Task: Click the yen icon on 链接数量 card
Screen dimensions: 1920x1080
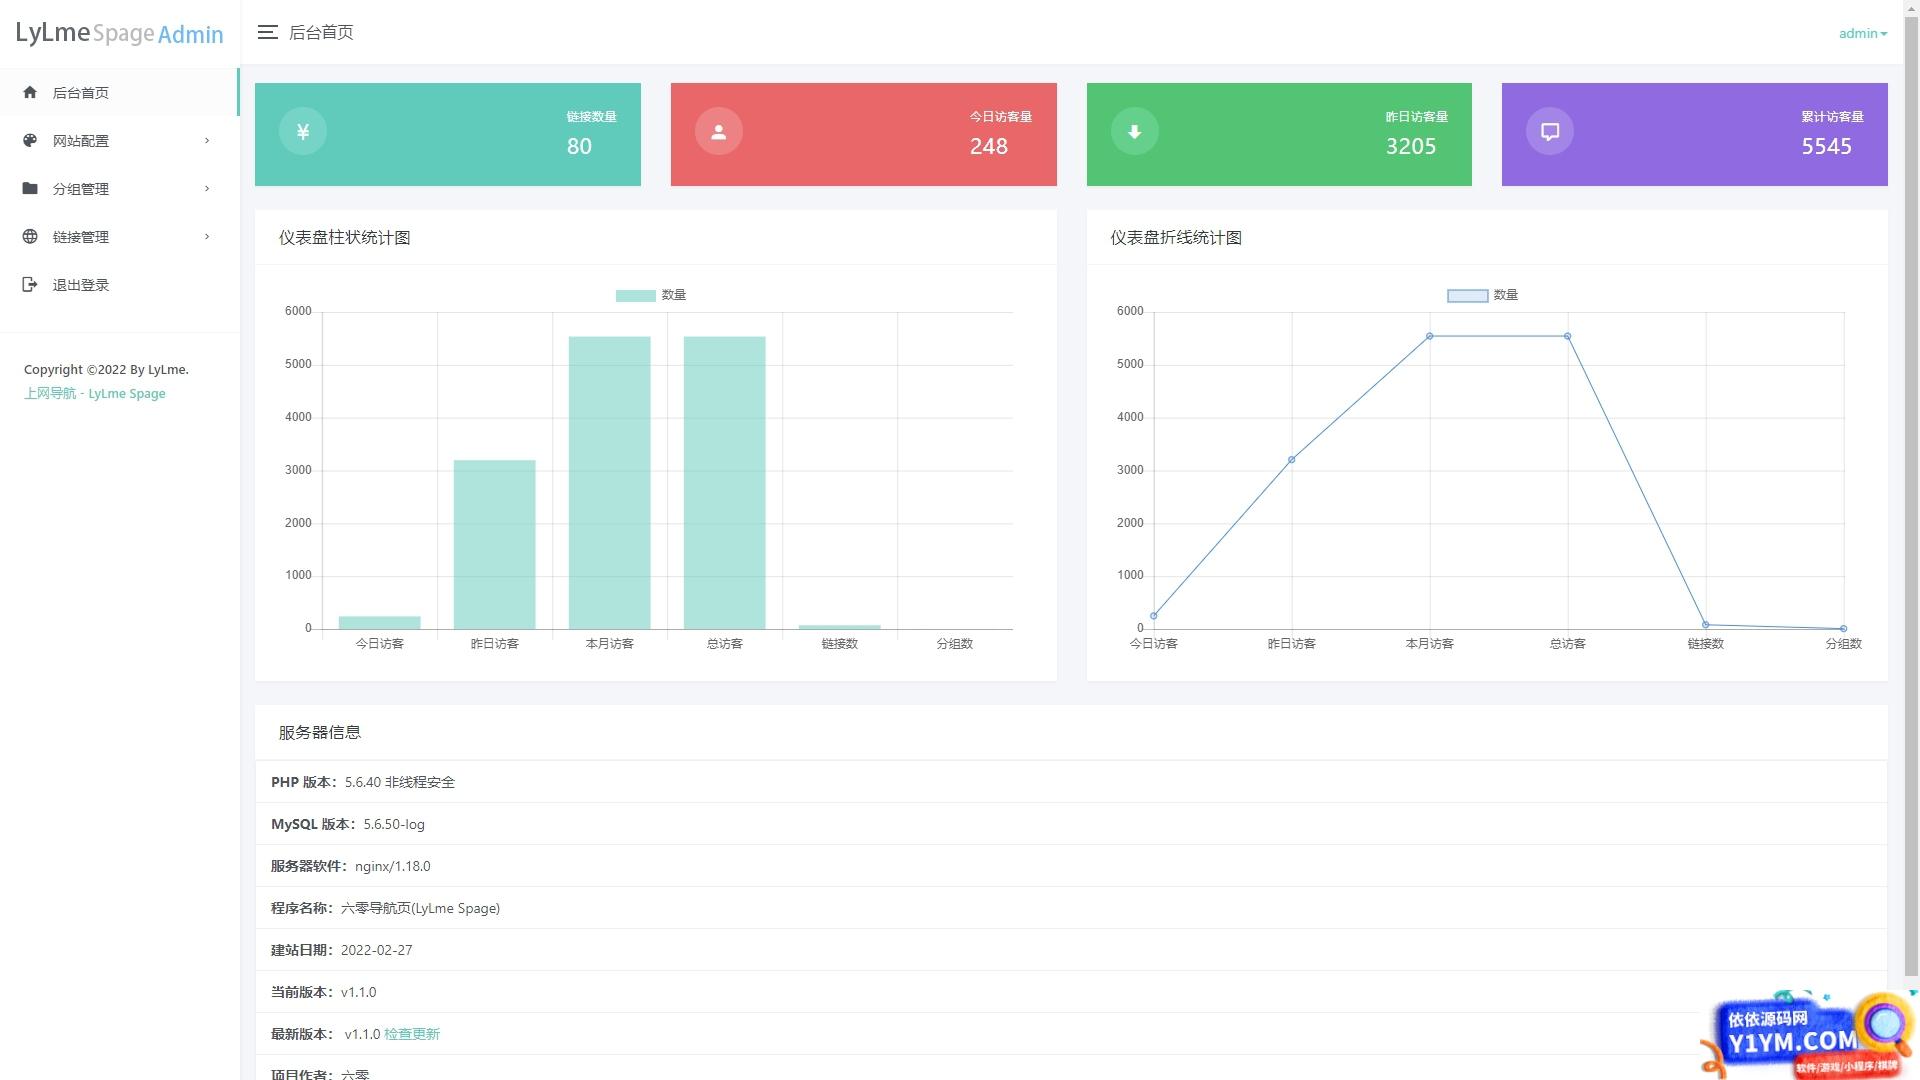Action: point(303,131)
